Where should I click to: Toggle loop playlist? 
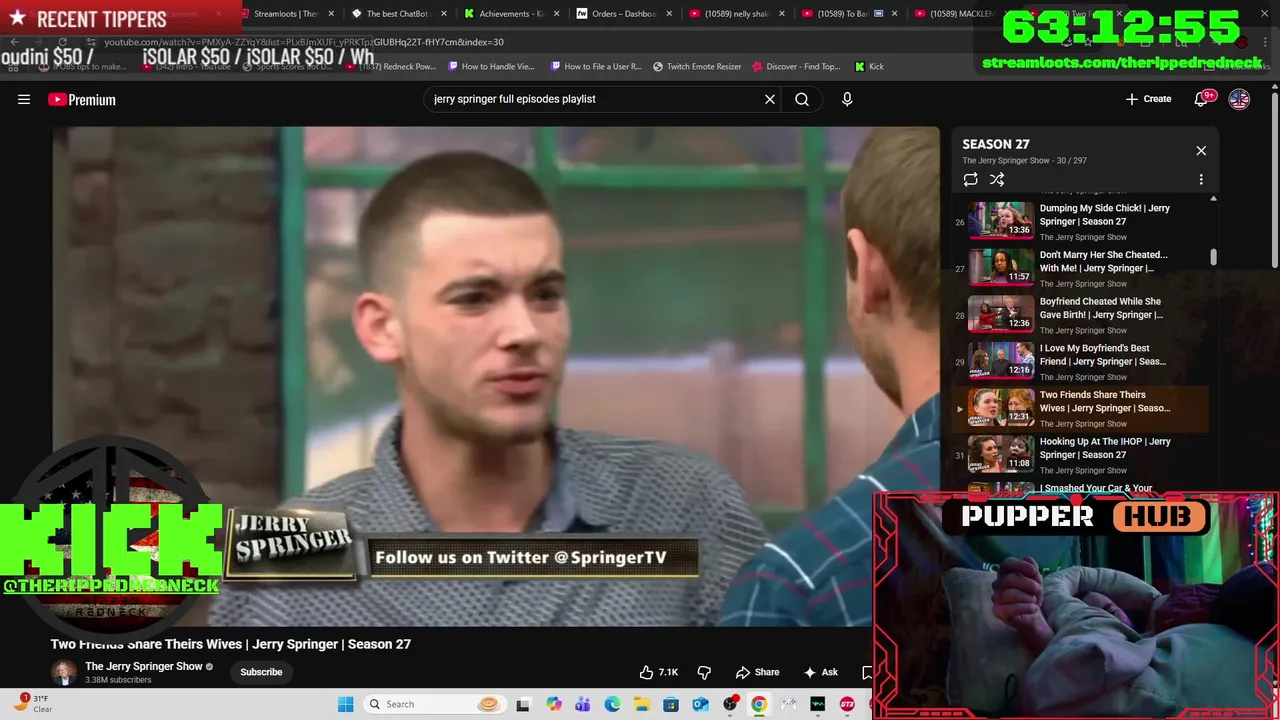970,180
